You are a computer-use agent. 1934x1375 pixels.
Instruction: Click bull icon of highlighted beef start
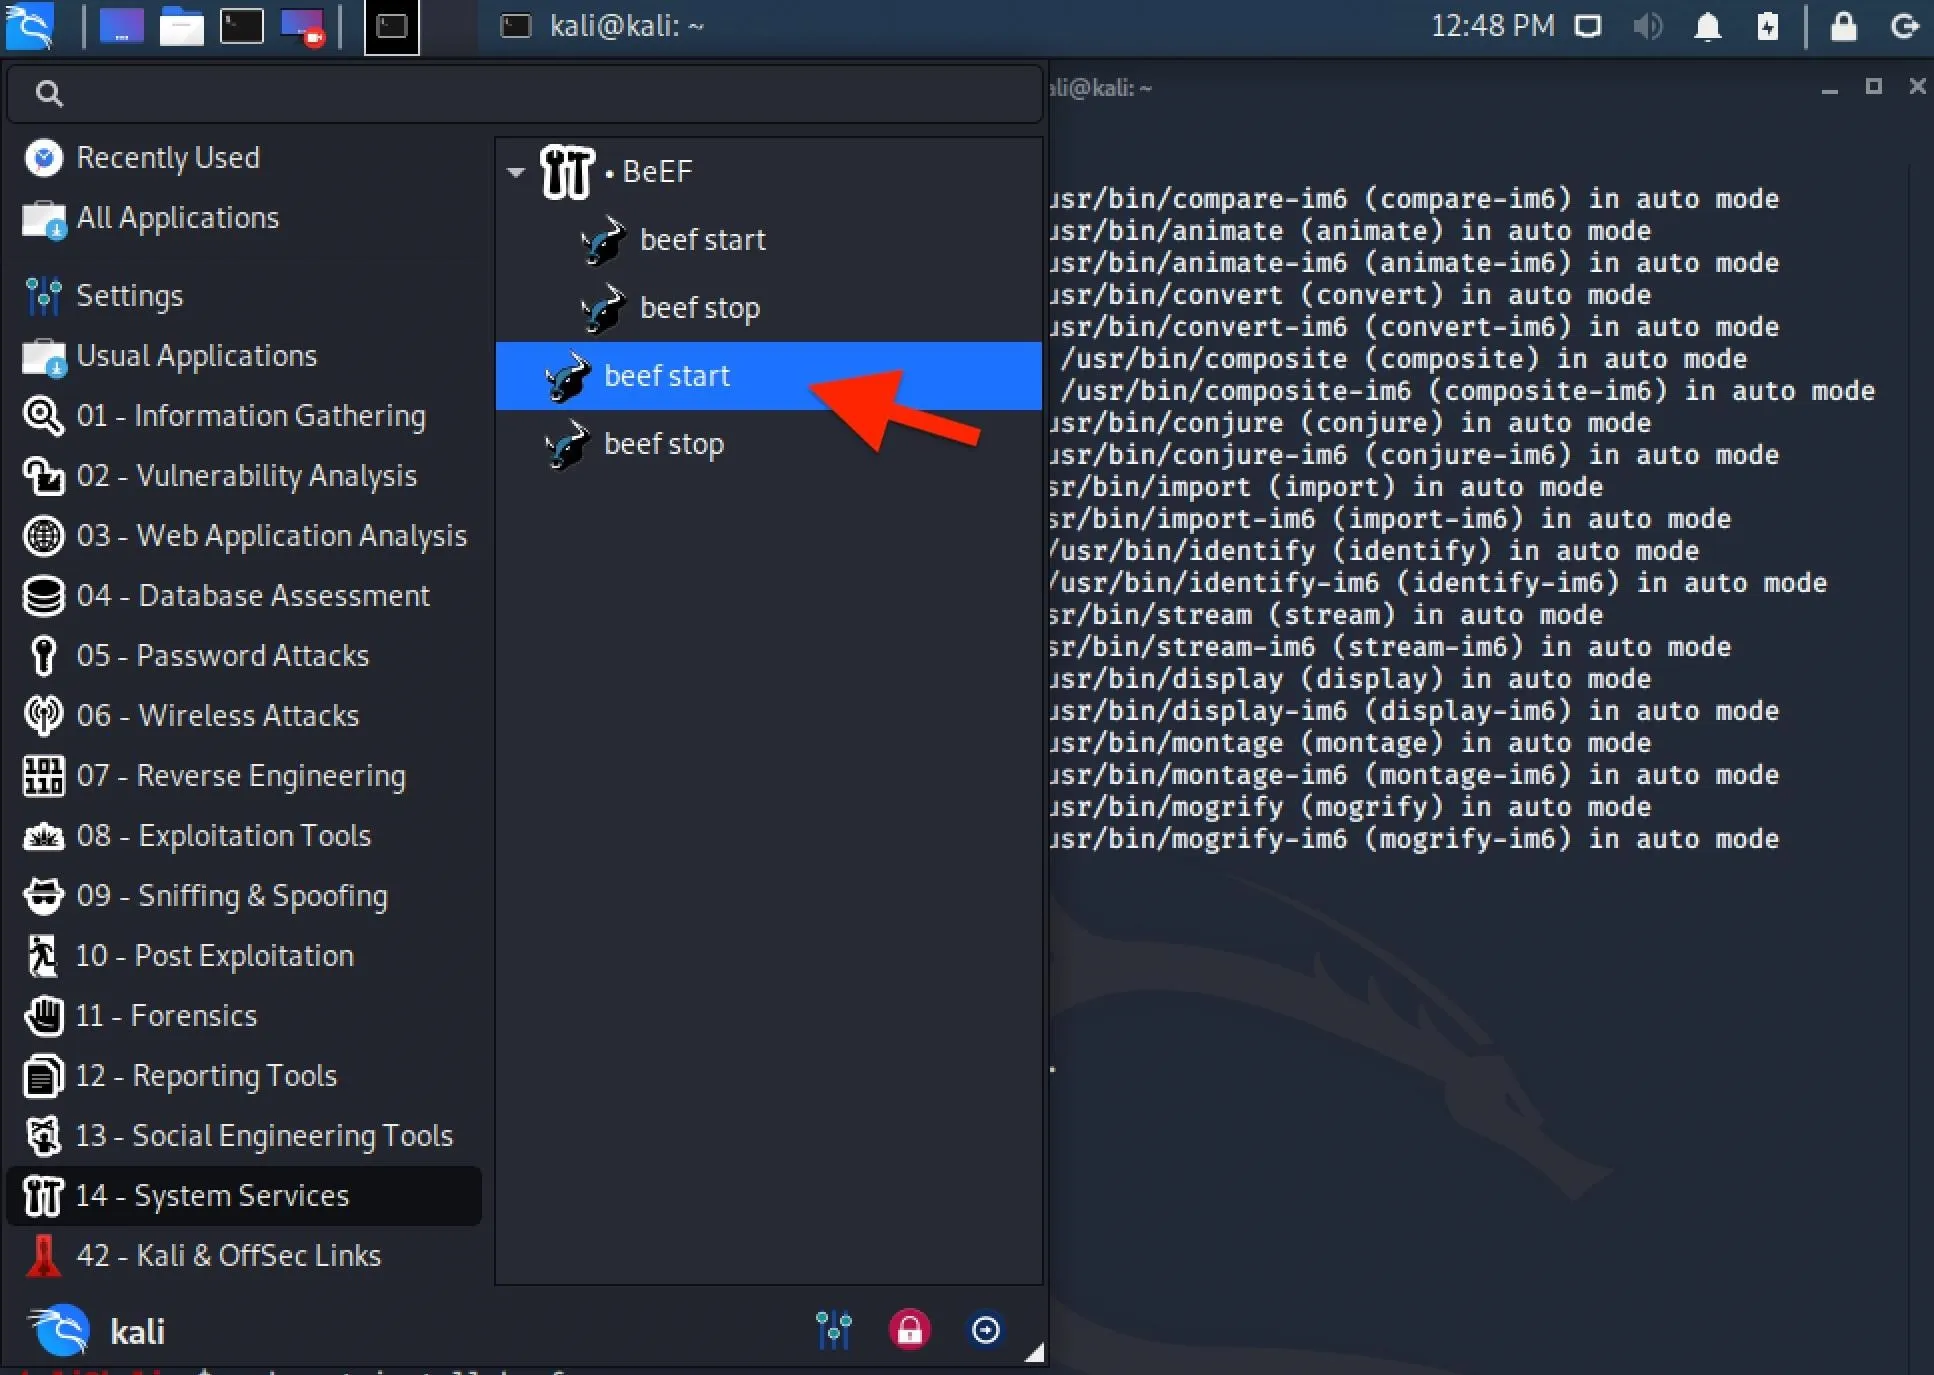coord(568,377)
